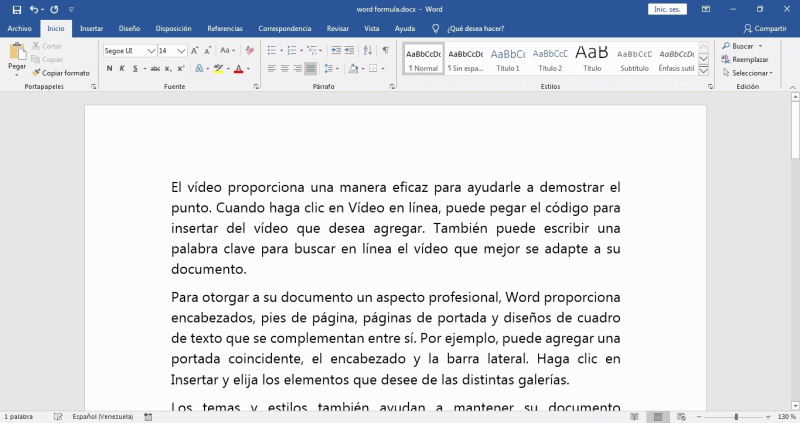Align text to the left
Viewport: 800px width, 423px height.
click(271, 68)
